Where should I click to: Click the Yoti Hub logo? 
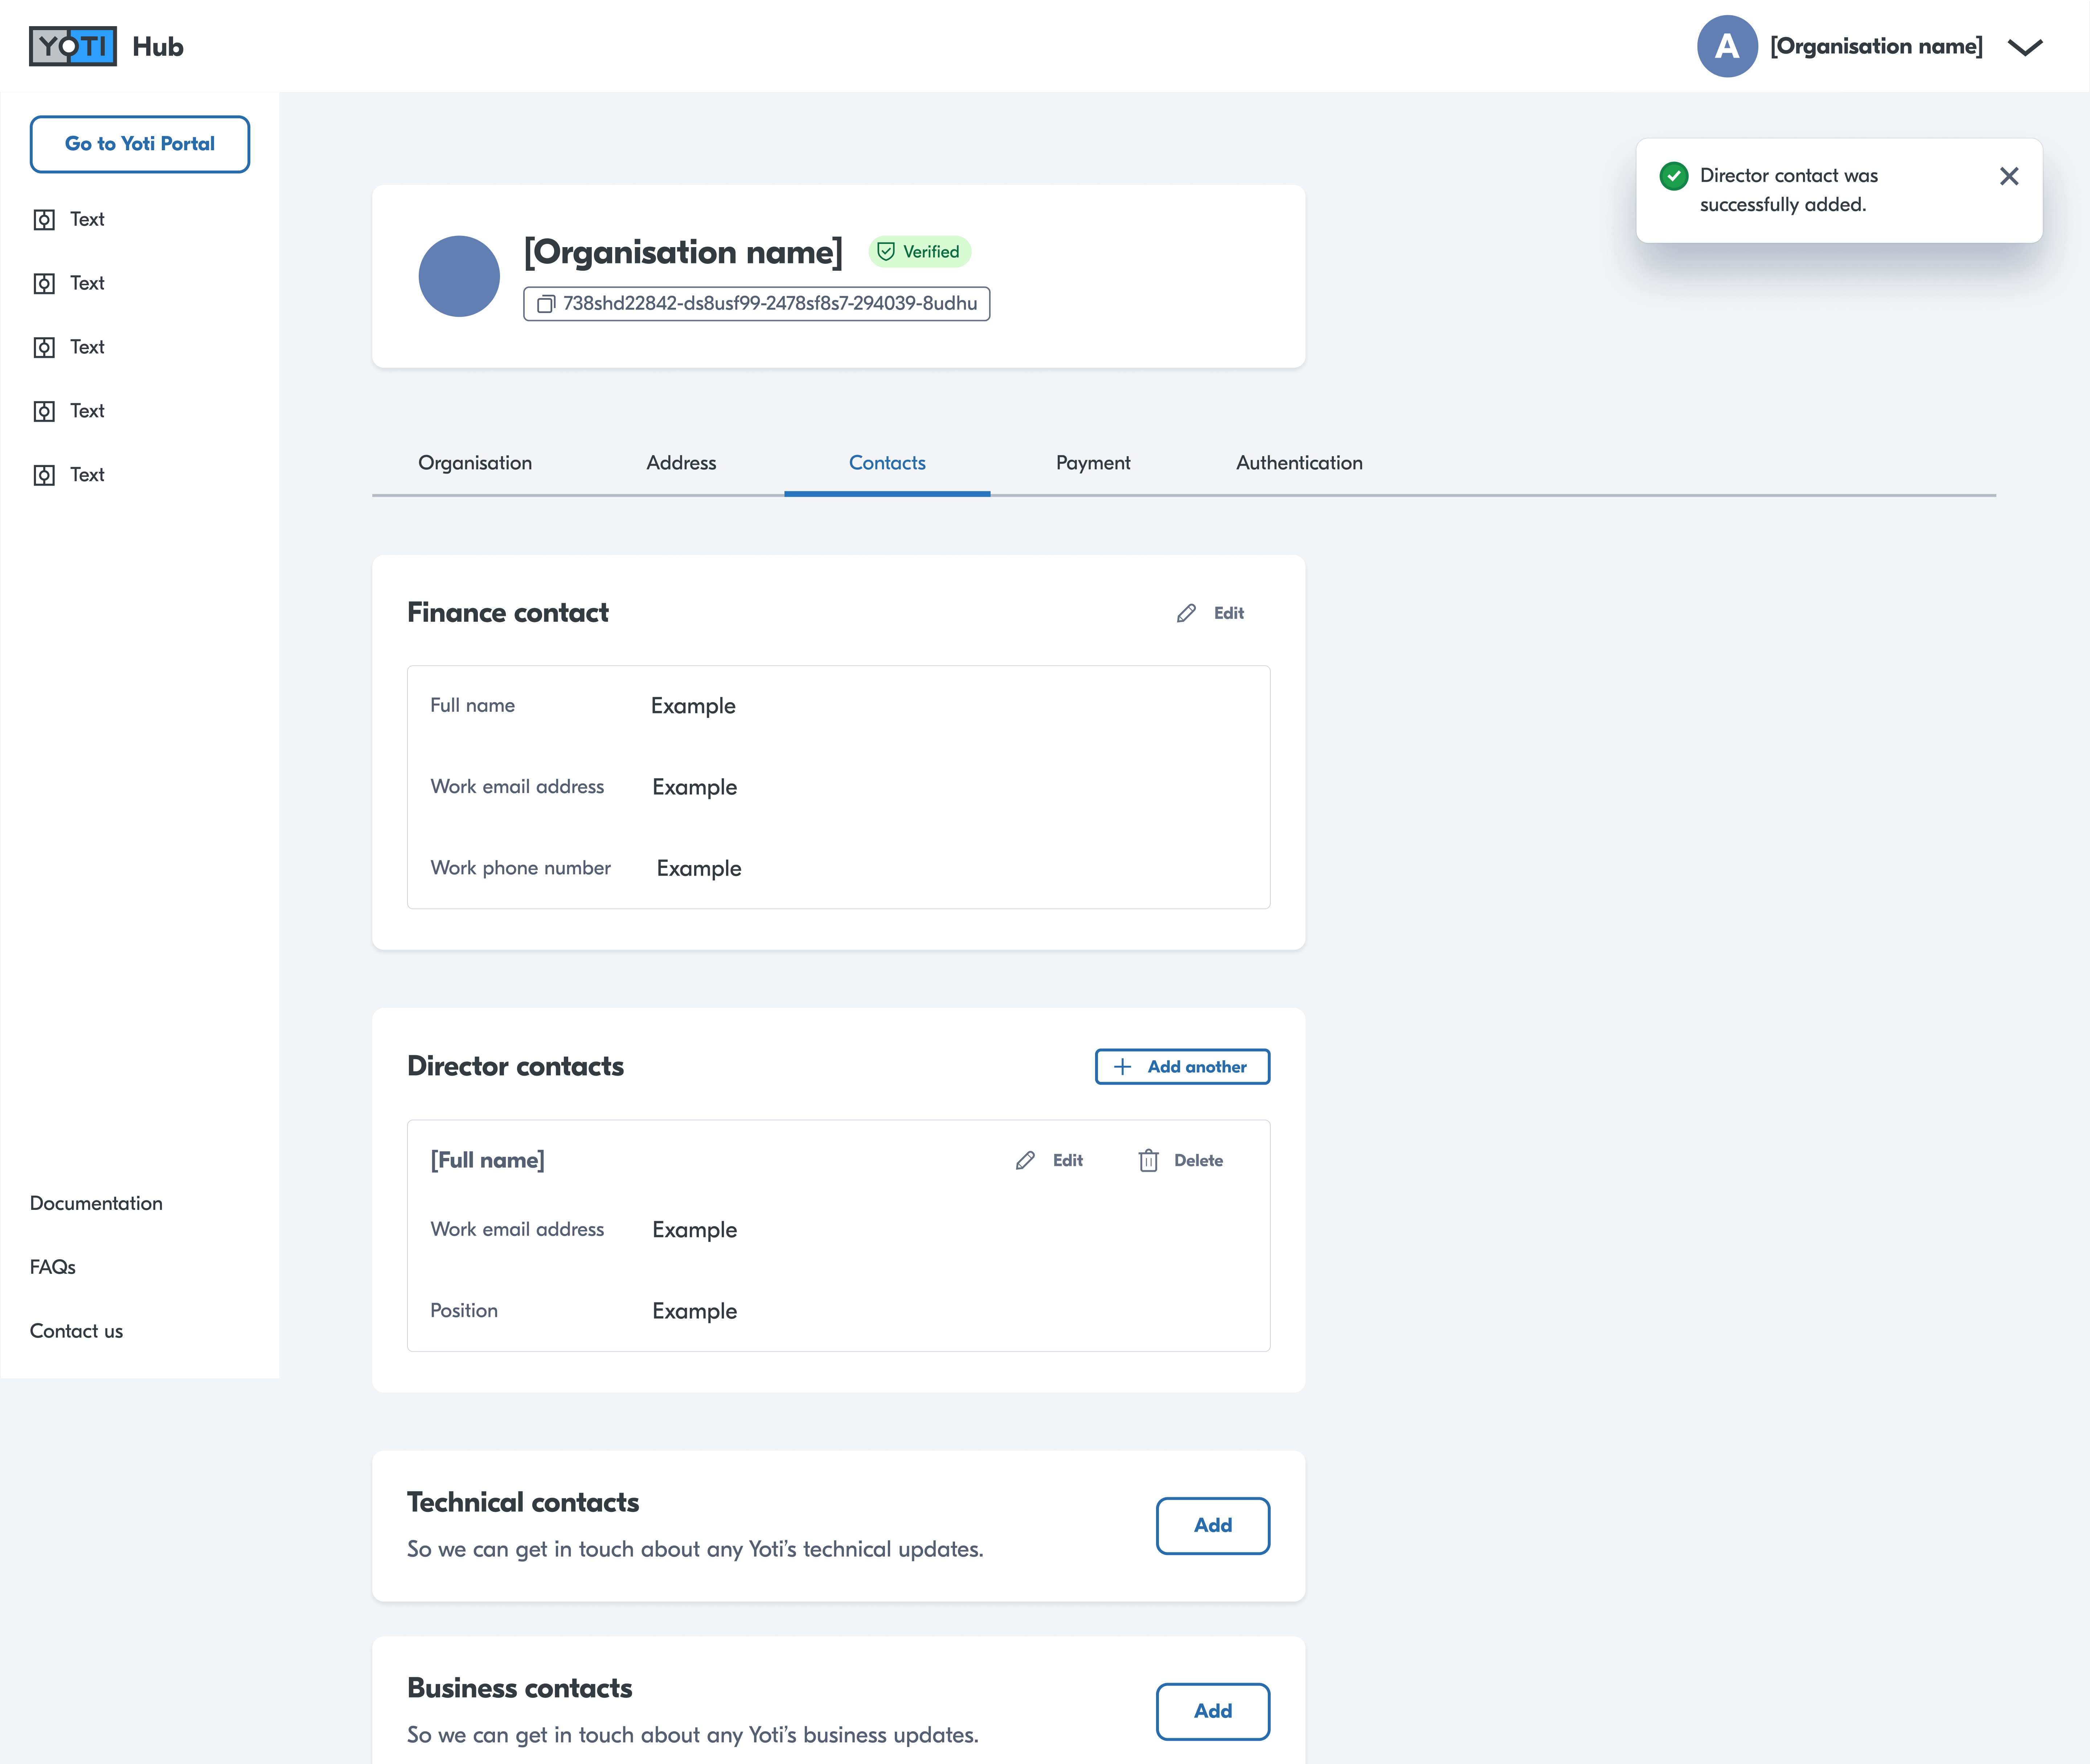(73, 46)
